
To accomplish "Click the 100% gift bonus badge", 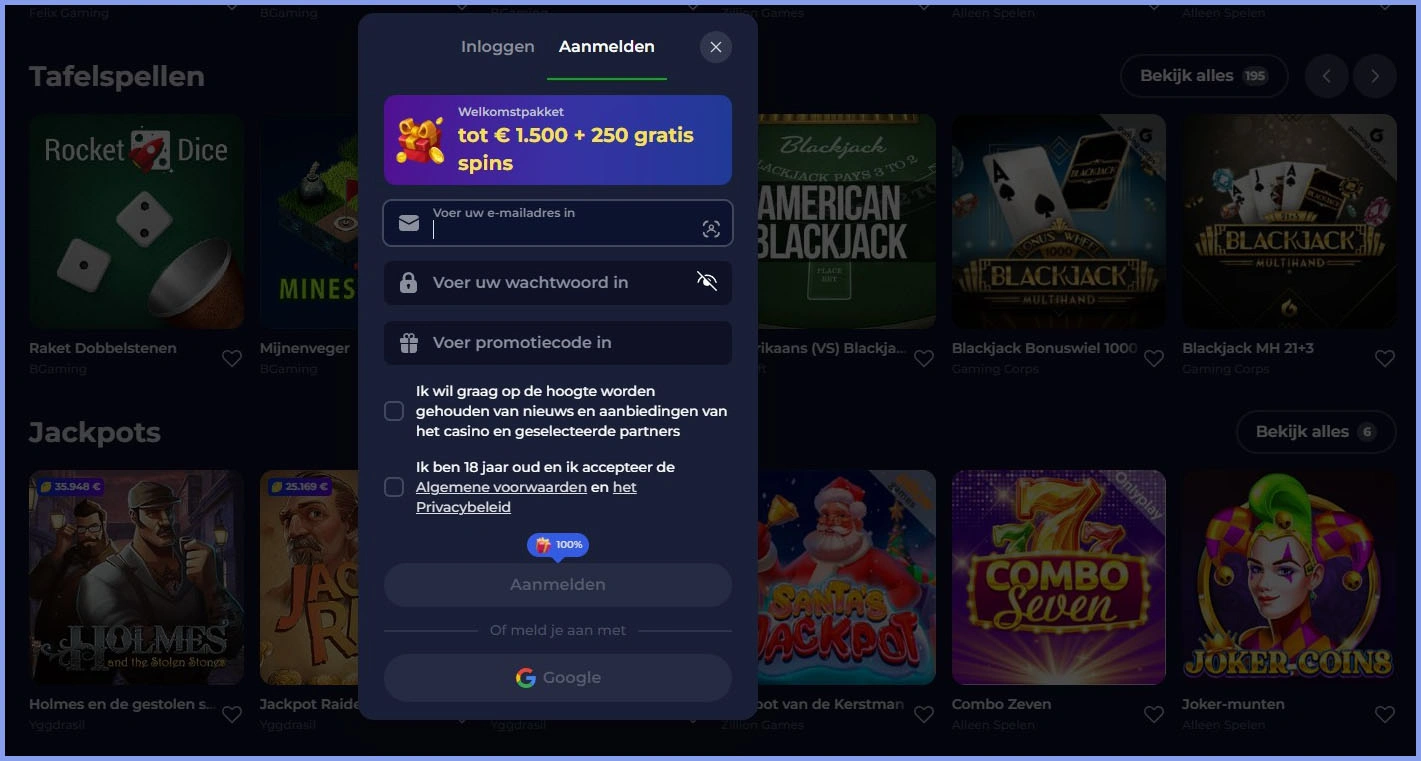I will point(558,545).
